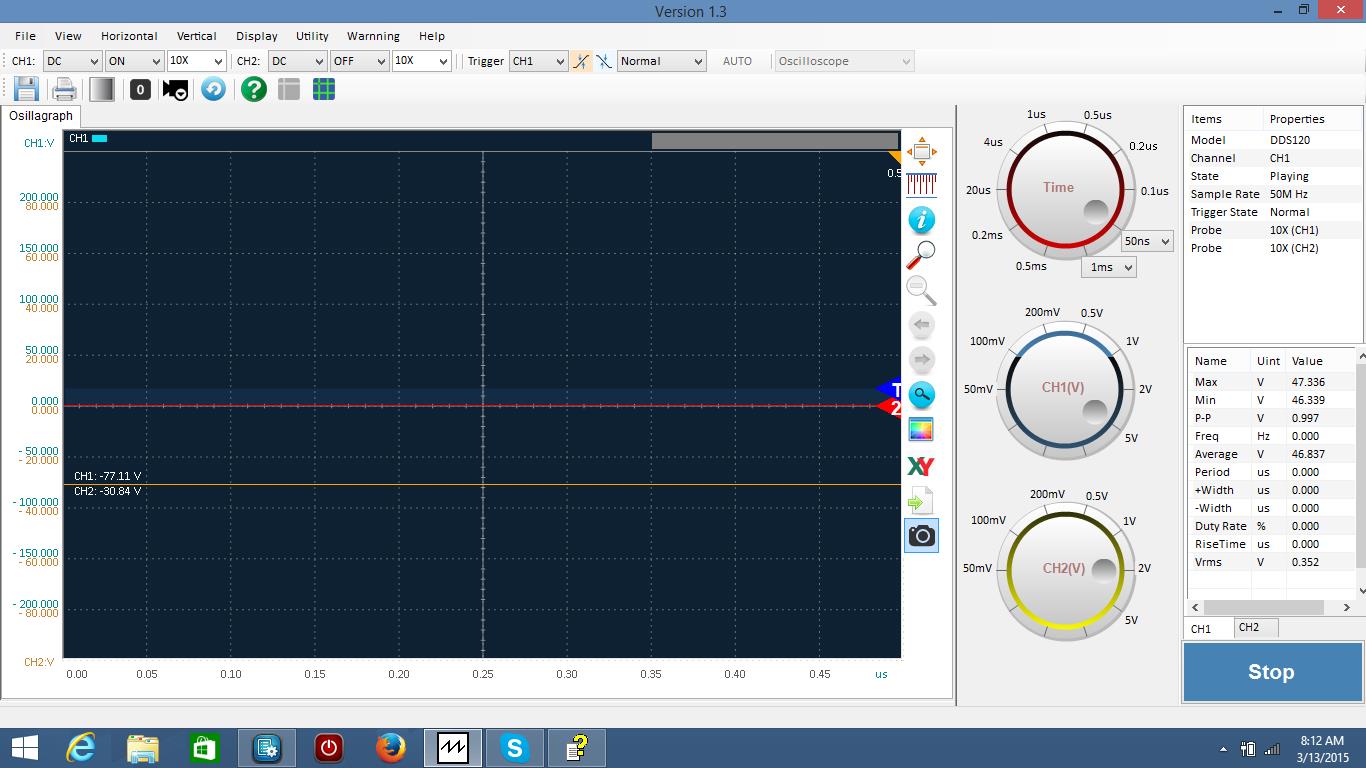Click the AUTO trigger button
This screenshot has height=768, width=1366.
[737, 61]
